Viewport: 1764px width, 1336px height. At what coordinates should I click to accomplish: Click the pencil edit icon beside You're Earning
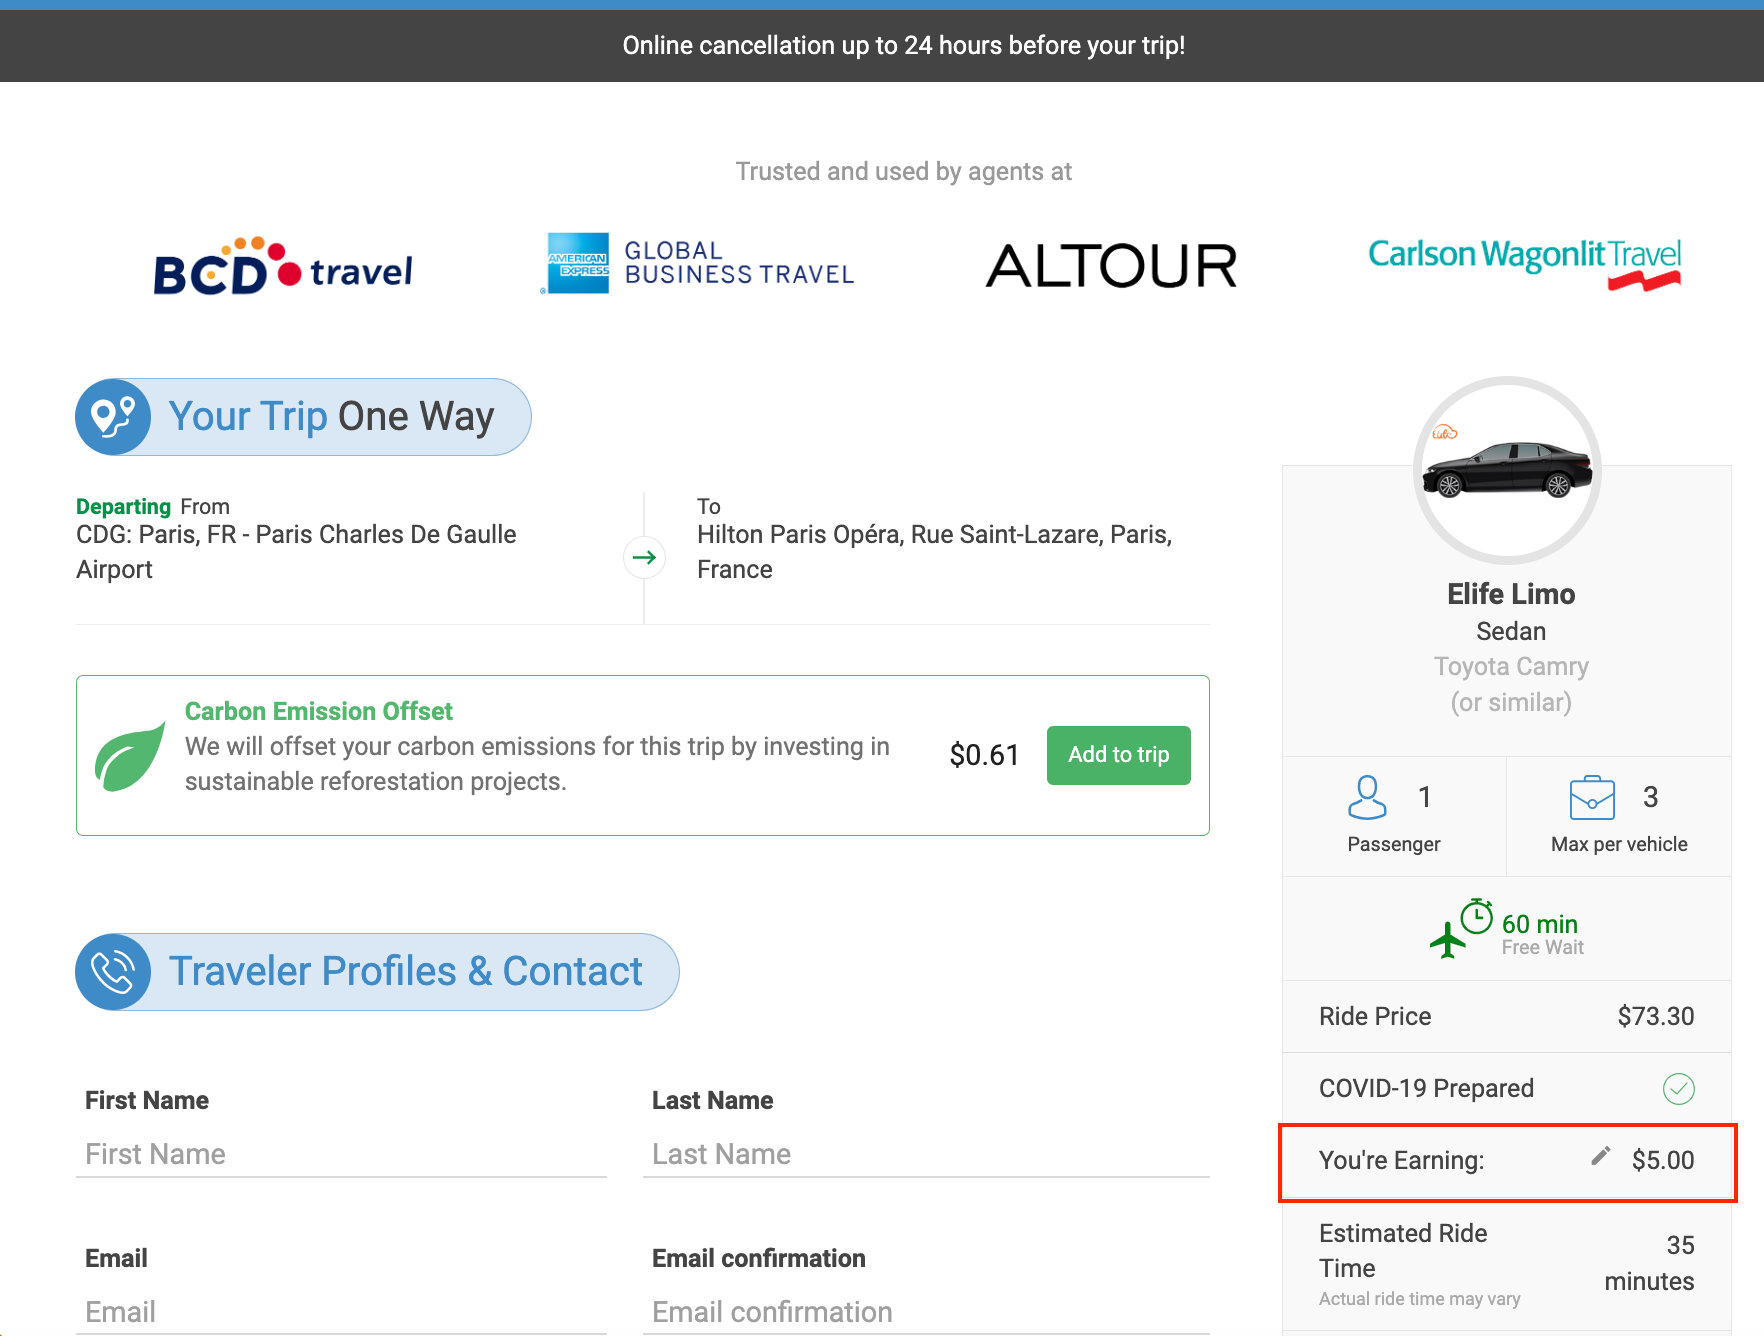[x=1600, y=1157]
